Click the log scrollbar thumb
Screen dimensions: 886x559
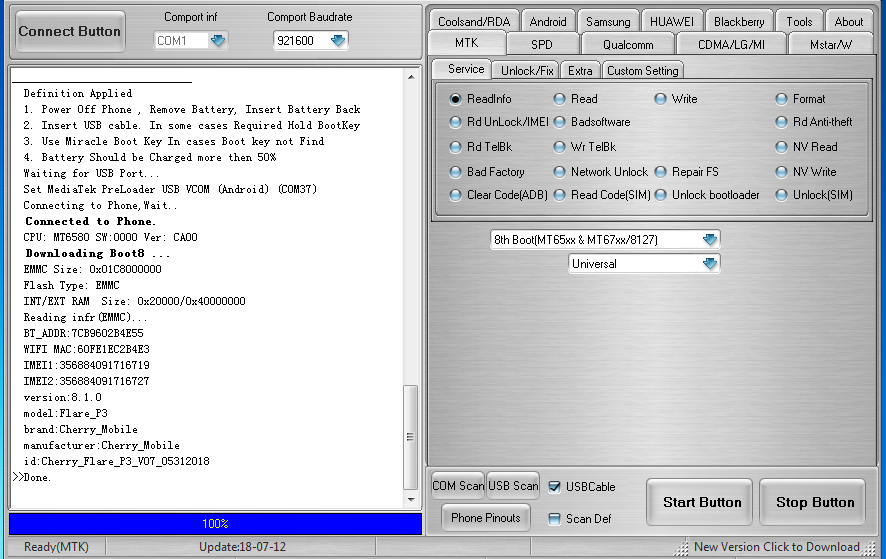411,437
